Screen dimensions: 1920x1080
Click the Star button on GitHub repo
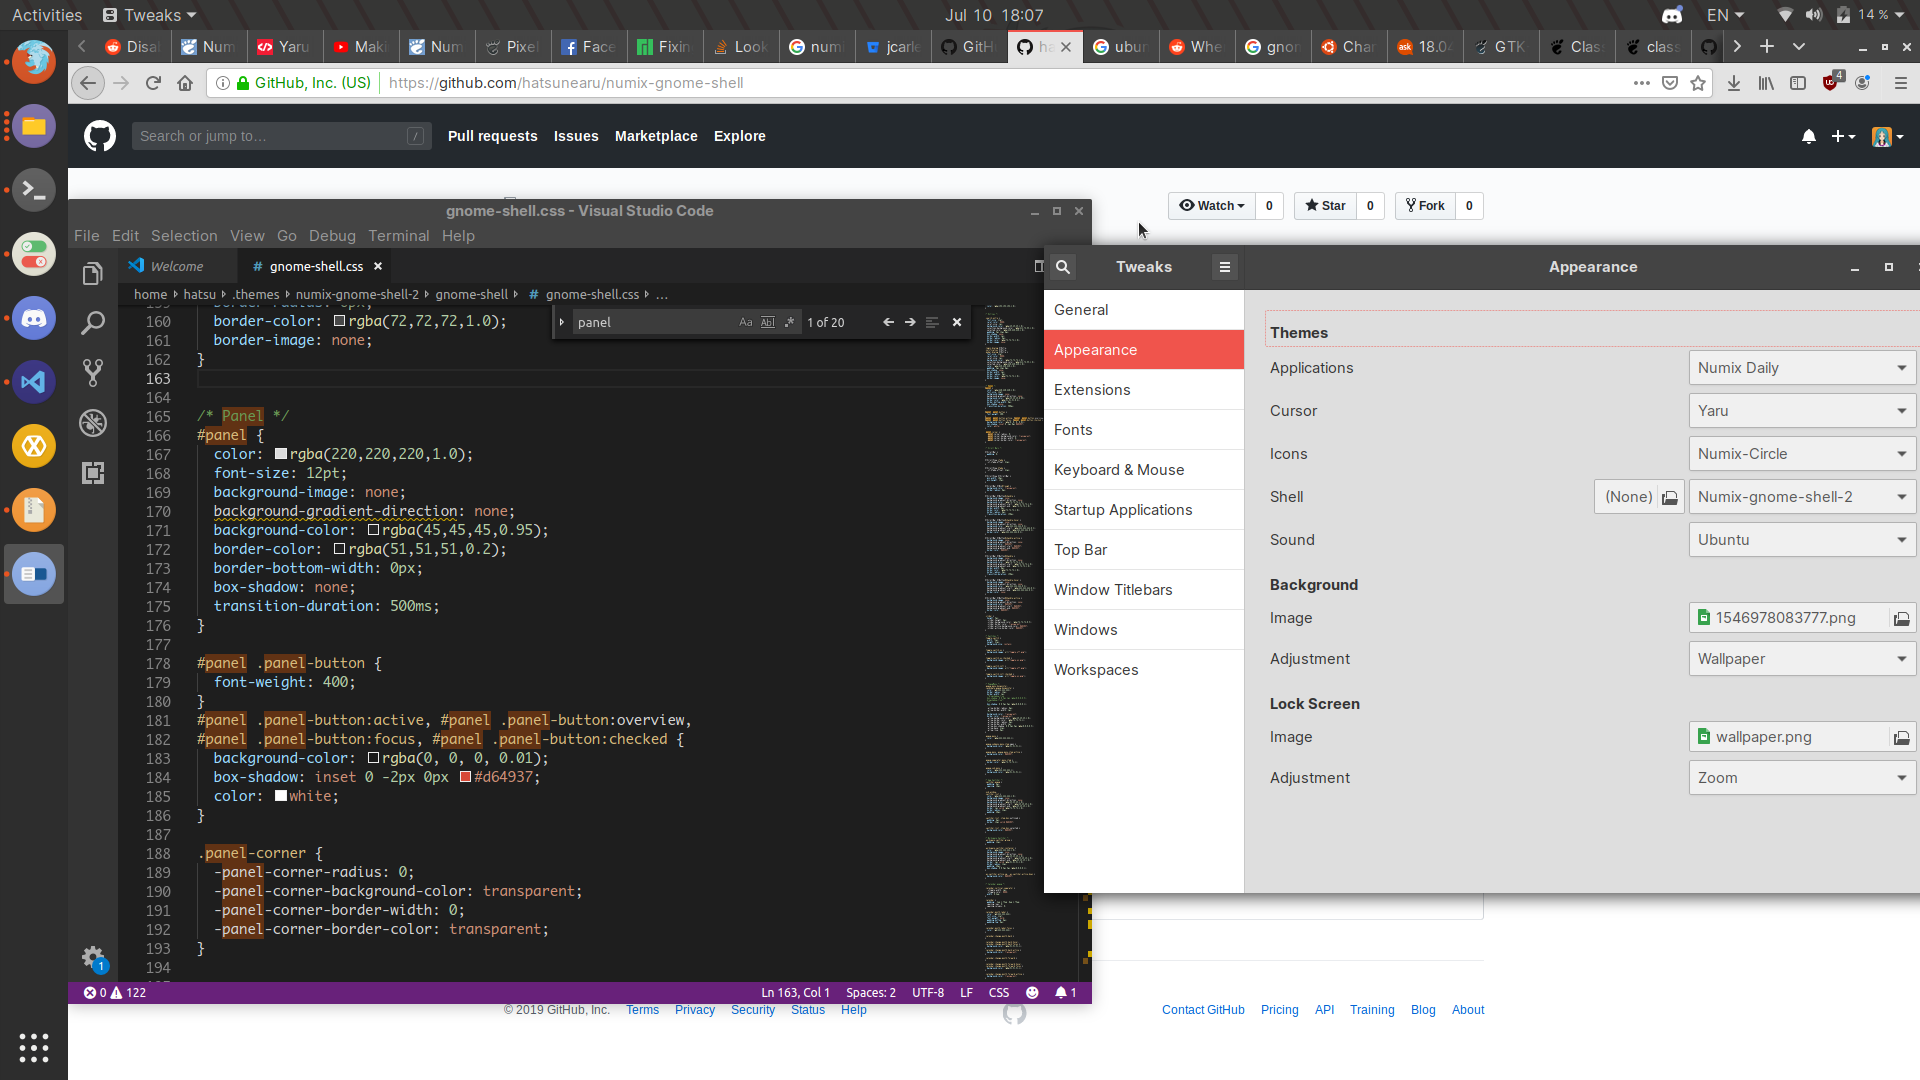1324,206
